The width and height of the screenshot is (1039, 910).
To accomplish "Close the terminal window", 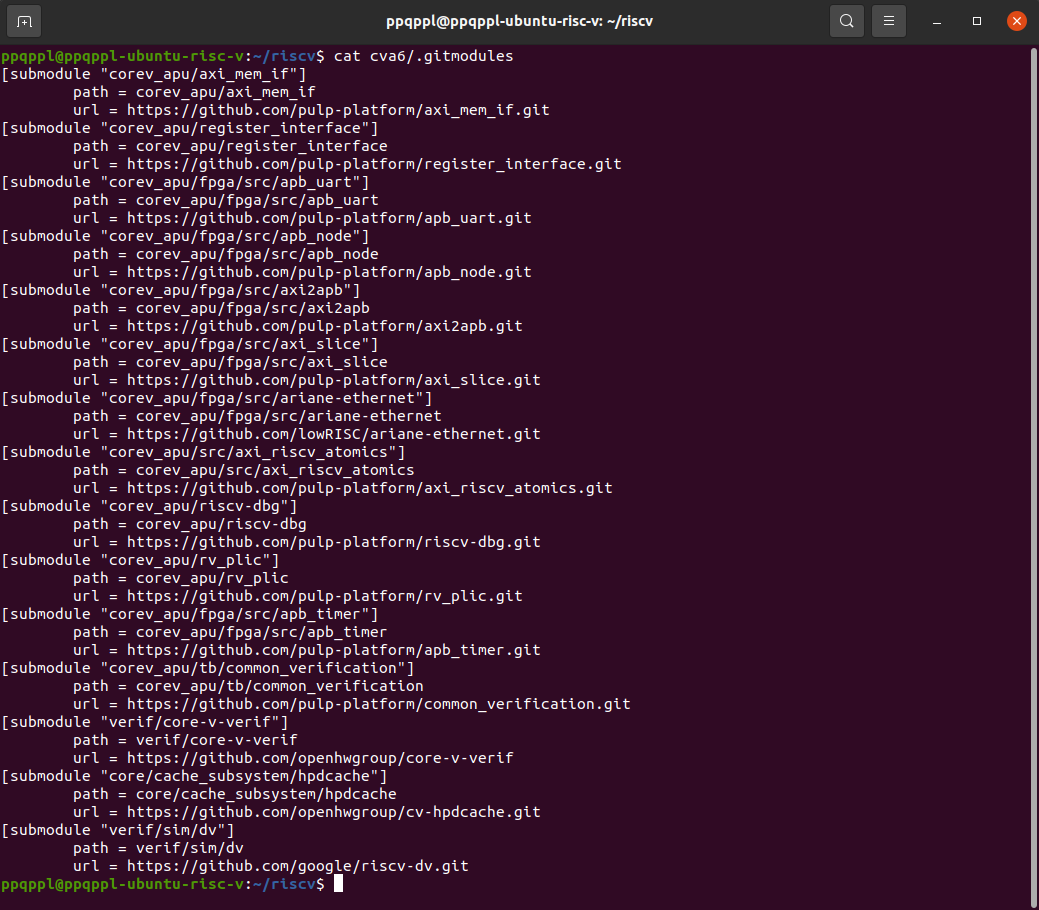I will [x=1016, y=20].
